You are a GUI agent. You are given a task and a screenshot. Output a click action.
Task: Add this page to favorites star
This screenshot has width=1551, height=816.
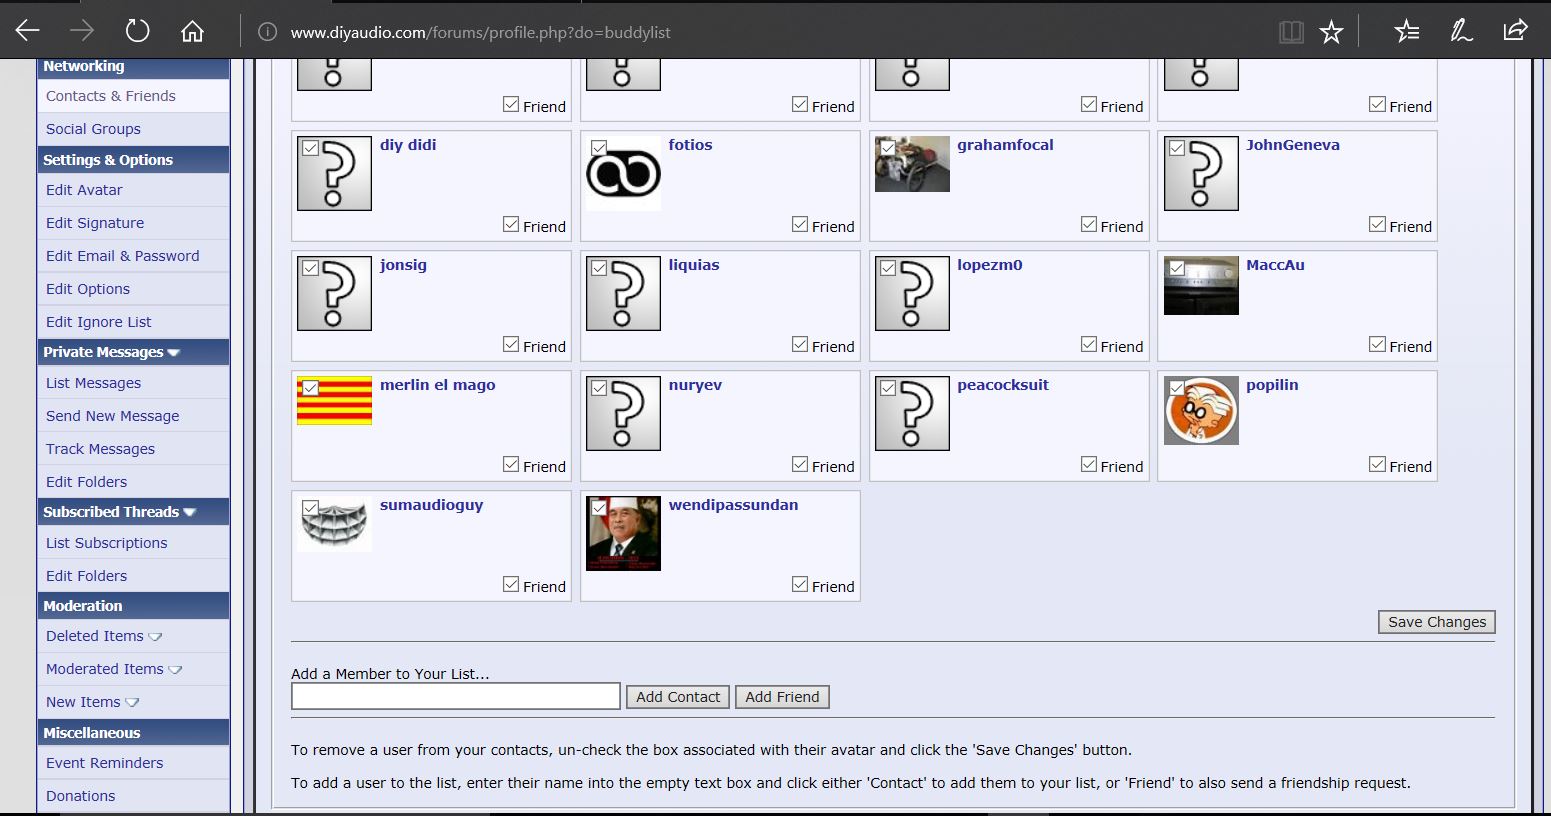tap(1331, 32)
